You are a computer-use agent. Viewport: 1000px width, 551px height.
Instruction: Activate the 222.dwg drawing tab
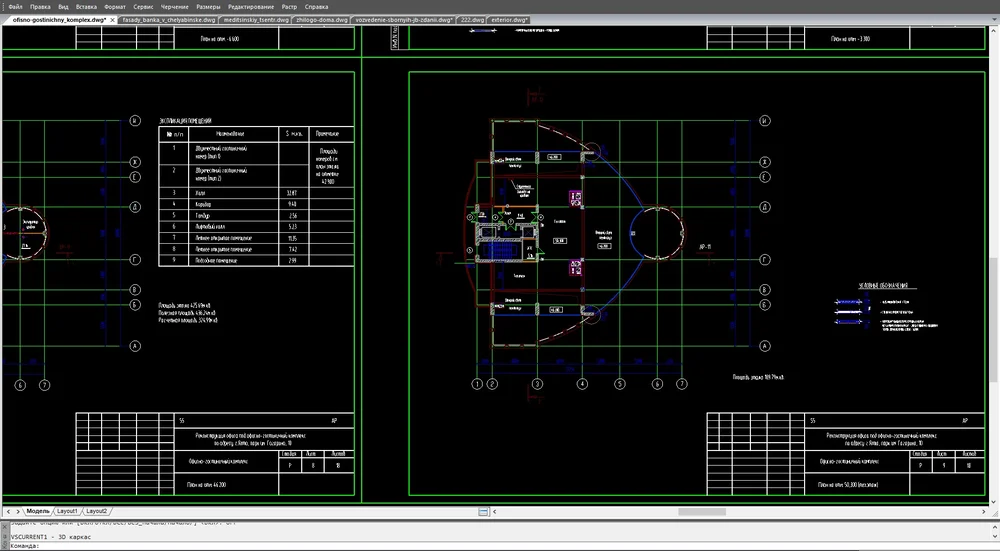[473, 20]
